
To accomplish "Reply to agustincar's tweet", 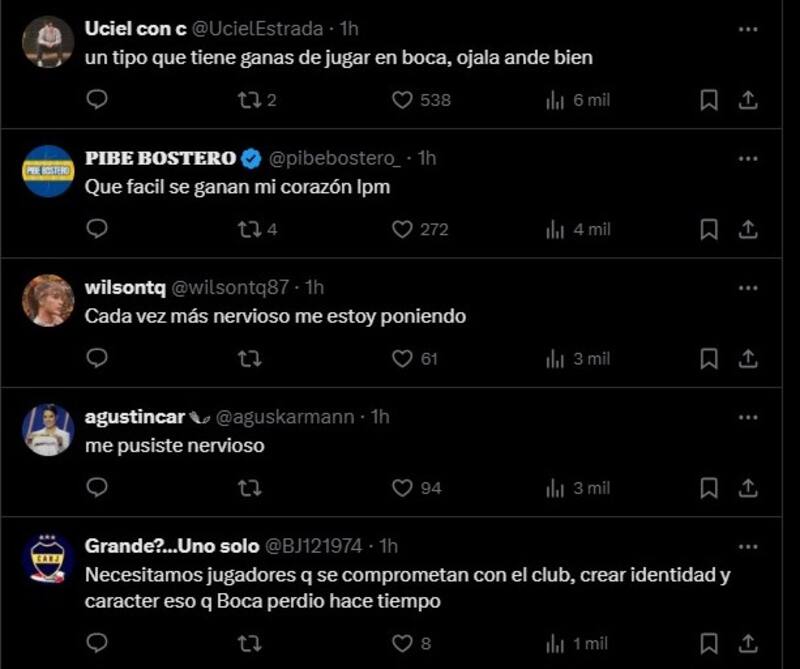I will pyautogui.click(x=97, y=488).
